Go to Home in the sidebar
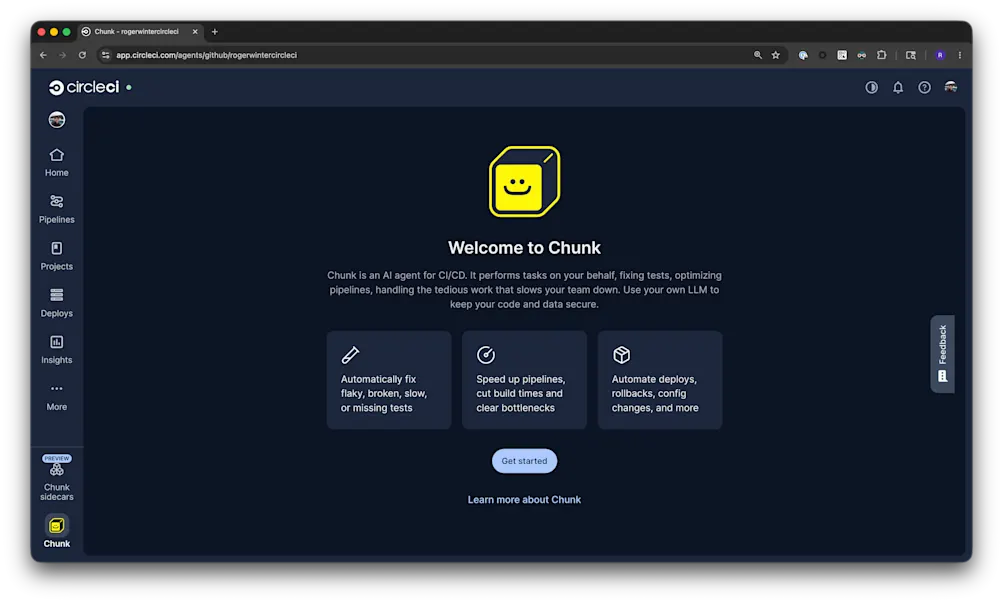Image resolution: width=1003 pixels, height=603 pixels. point(56,162)
